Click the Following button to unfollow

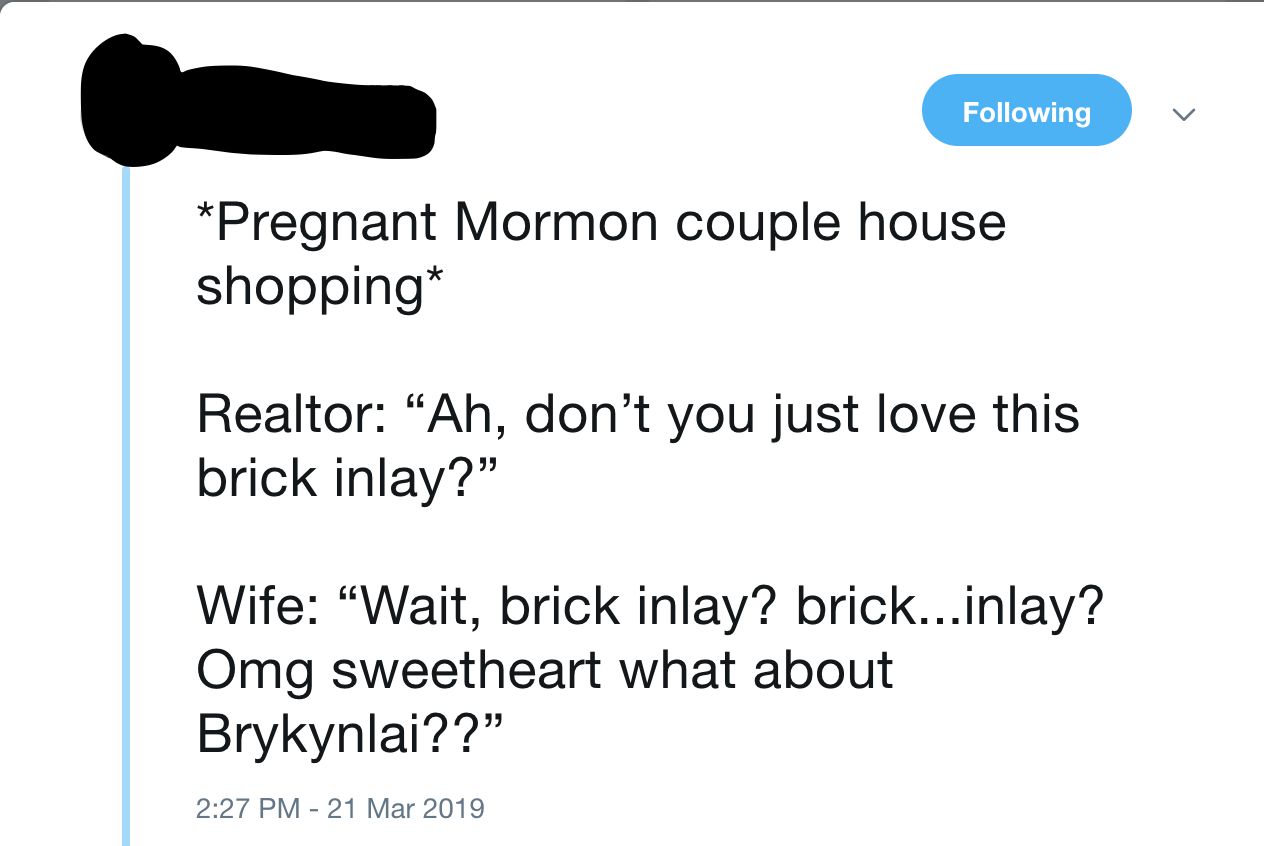point(1026,110)
